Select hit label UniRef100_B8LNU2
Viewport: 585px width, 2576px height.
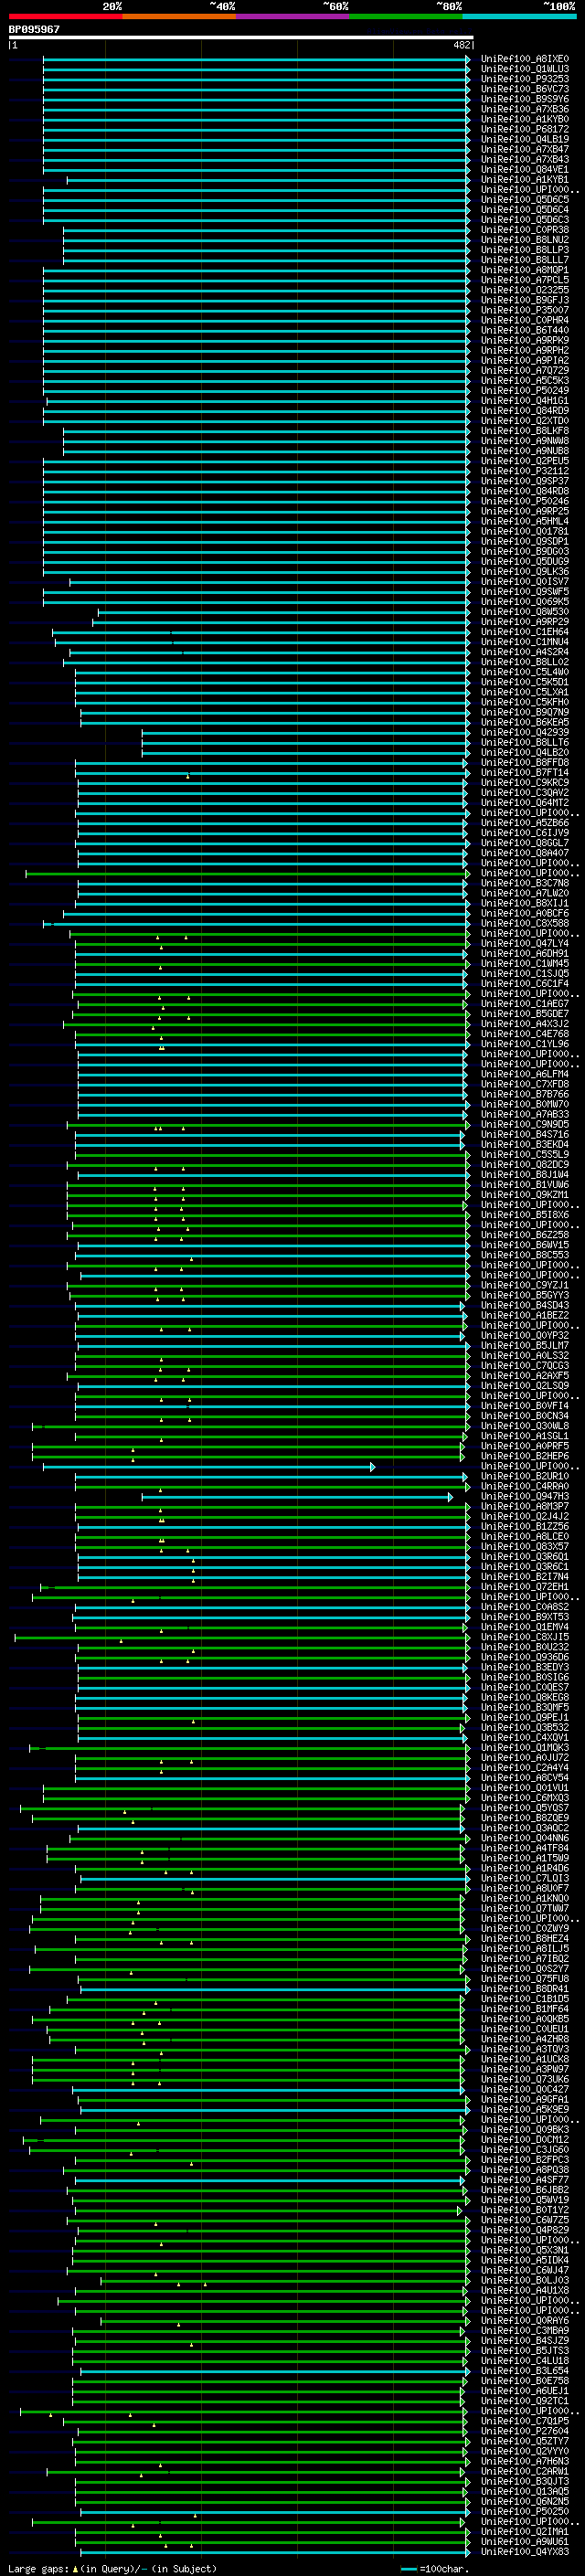pos(524,240)
